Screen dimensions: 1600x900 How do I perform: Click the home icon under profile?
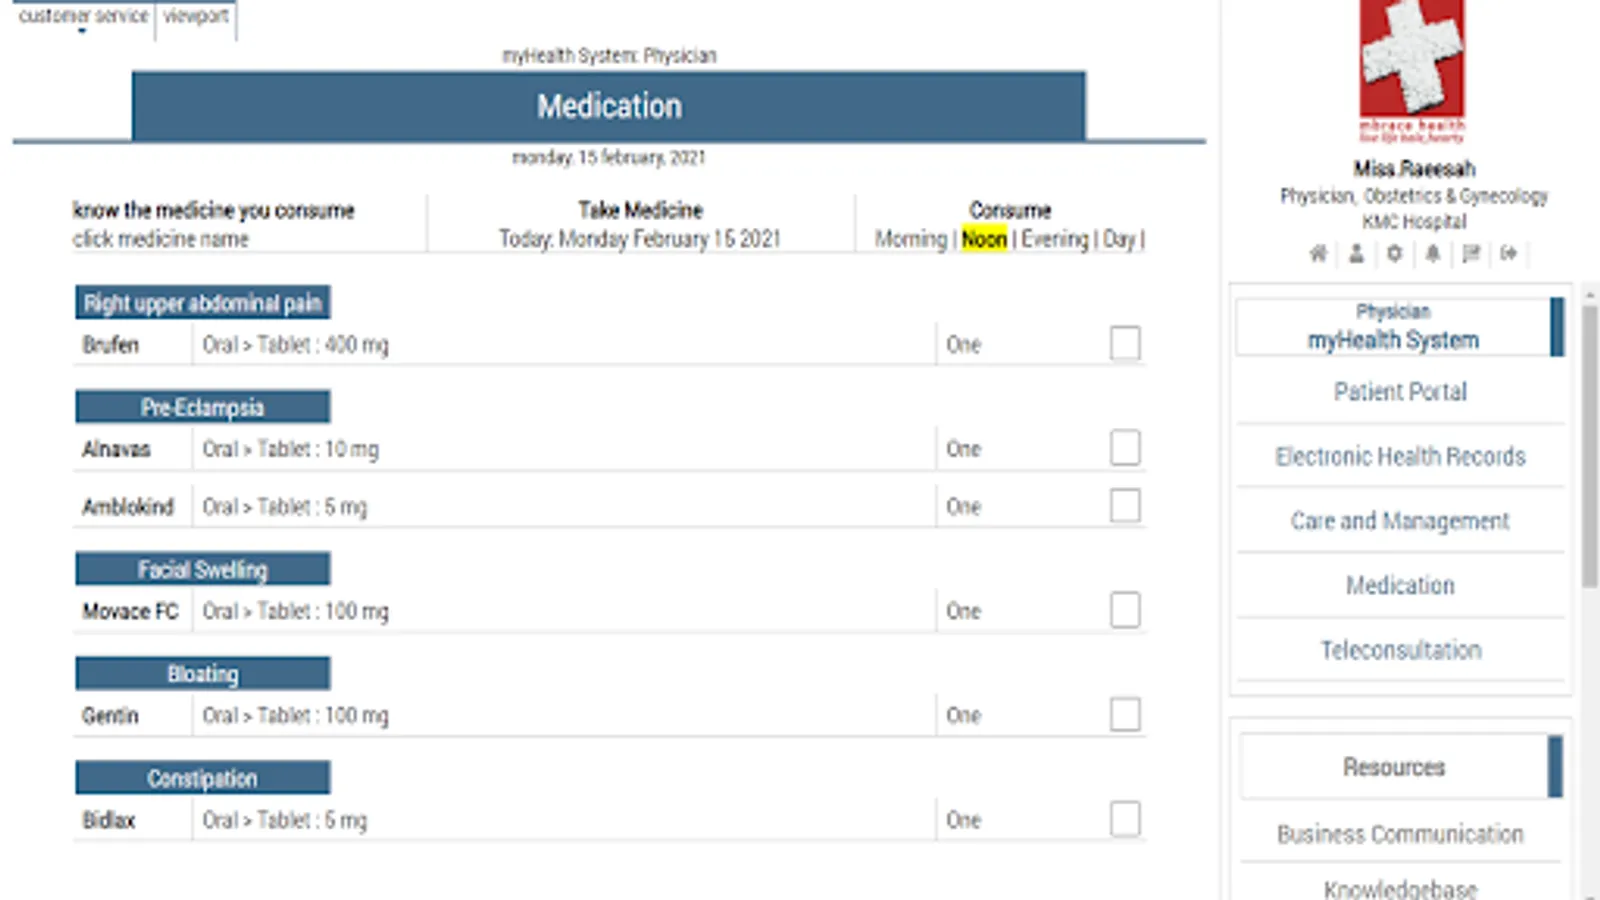pos(1318,254)
